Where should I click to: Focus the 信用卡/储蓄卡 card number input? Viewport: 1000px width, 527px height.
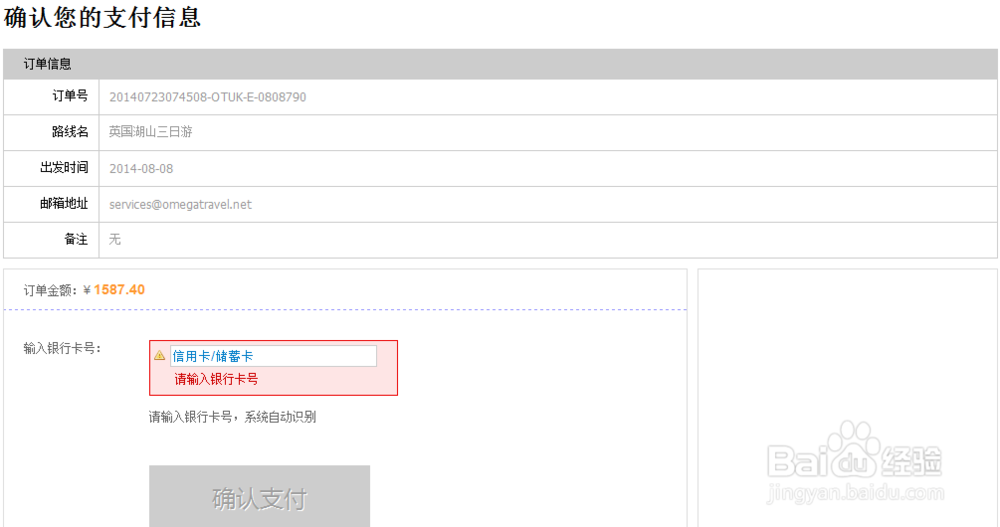273,356
